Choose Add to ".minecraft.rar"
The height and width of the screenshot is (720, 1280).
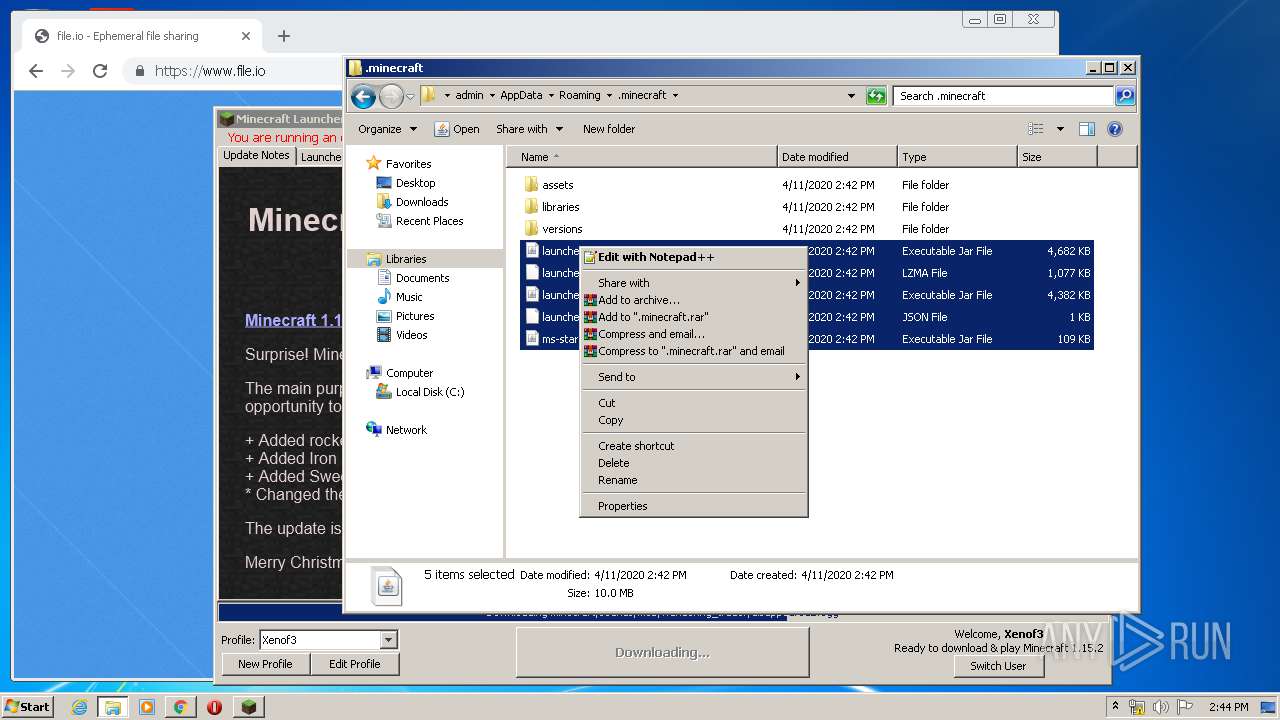pyautogui.click(x=693, y=317)
